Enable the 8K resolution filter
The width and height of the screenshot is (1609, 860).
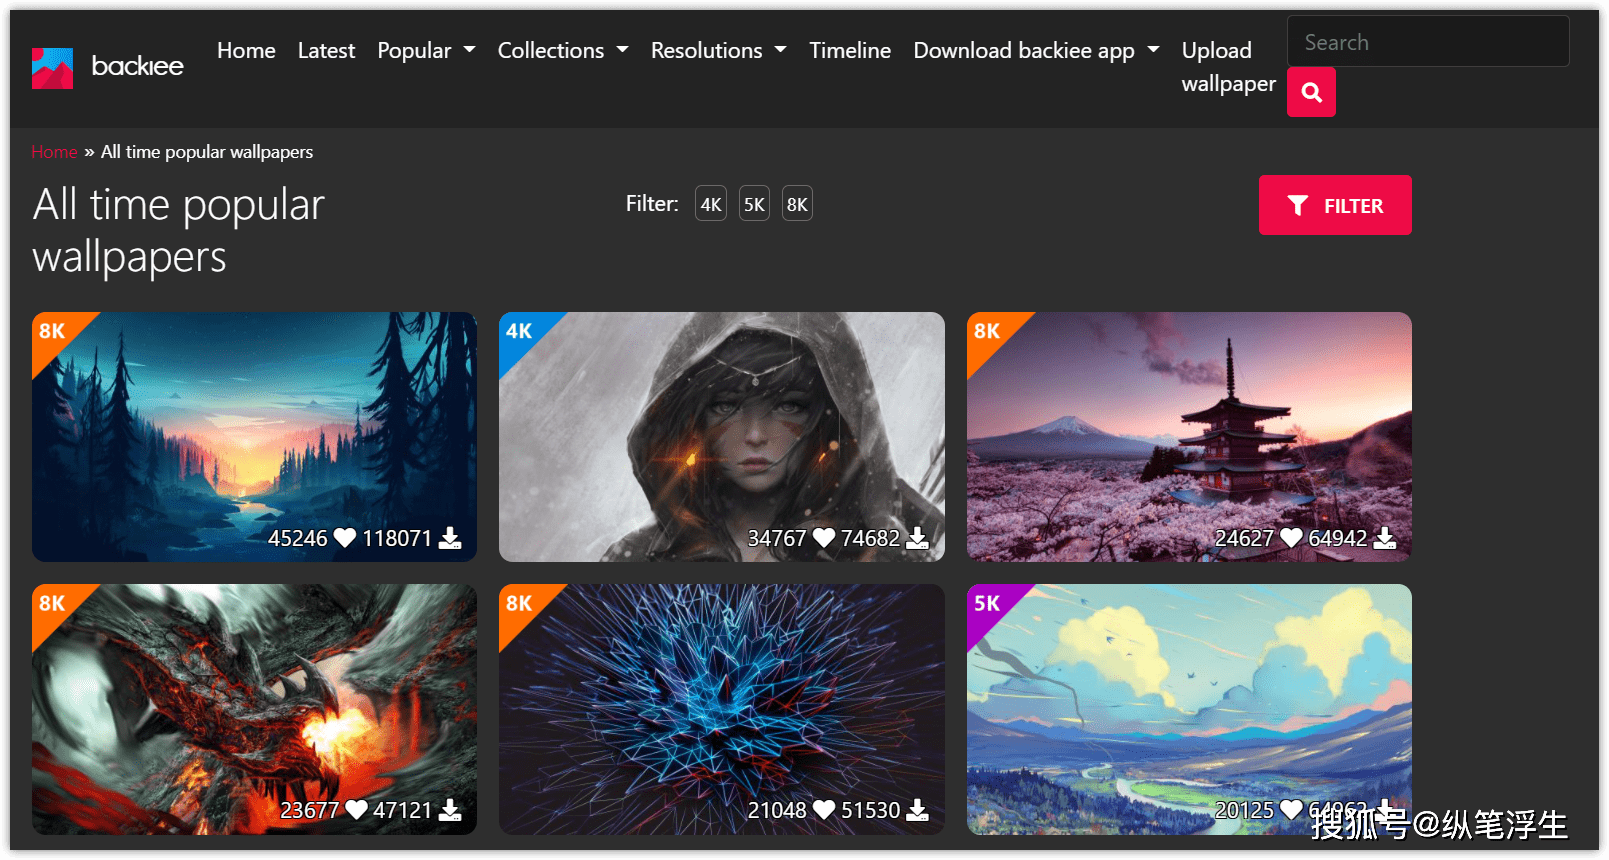point(797,204)
